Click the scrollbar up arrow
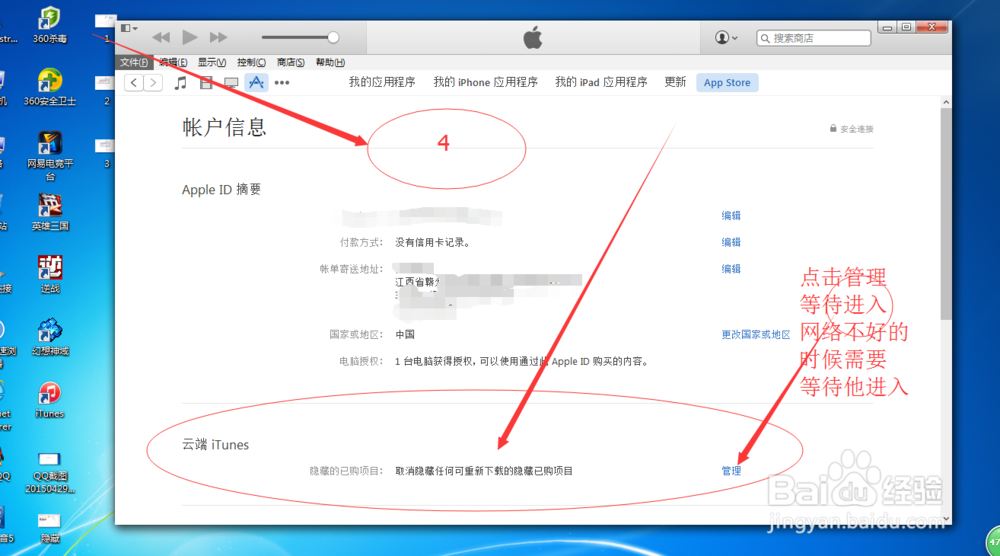The height and width of the screenshot is (556, 1000). [946, 102]
